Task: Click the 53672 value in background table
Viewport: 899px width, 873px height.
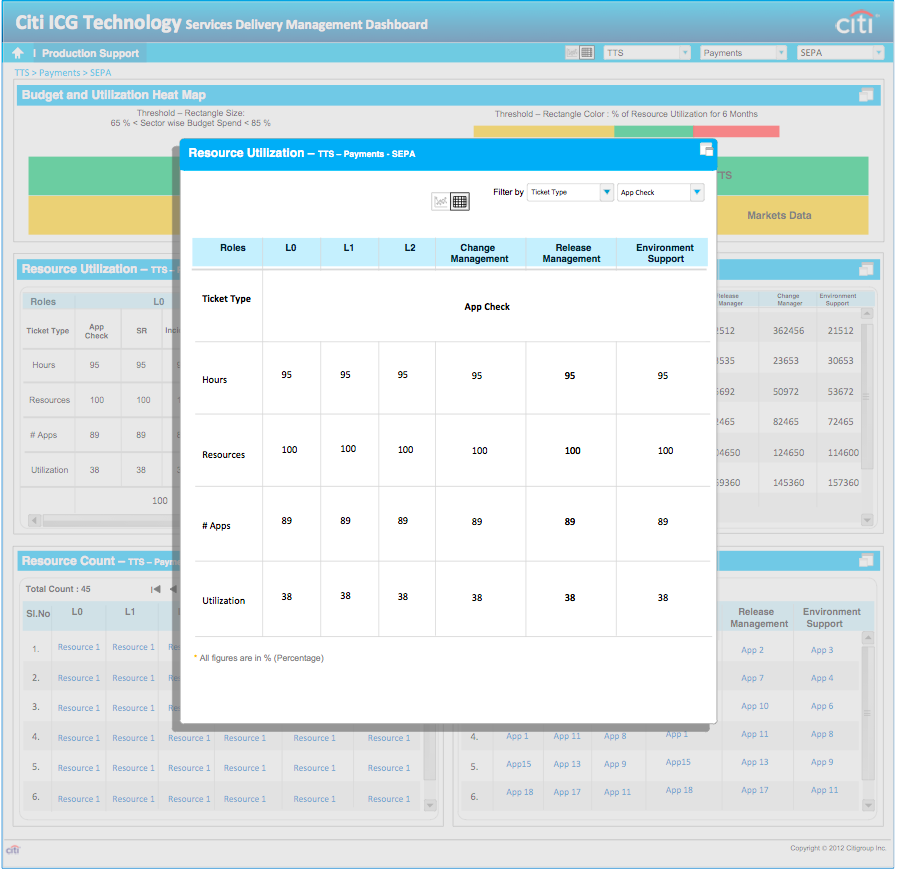Action: point(841,392)
